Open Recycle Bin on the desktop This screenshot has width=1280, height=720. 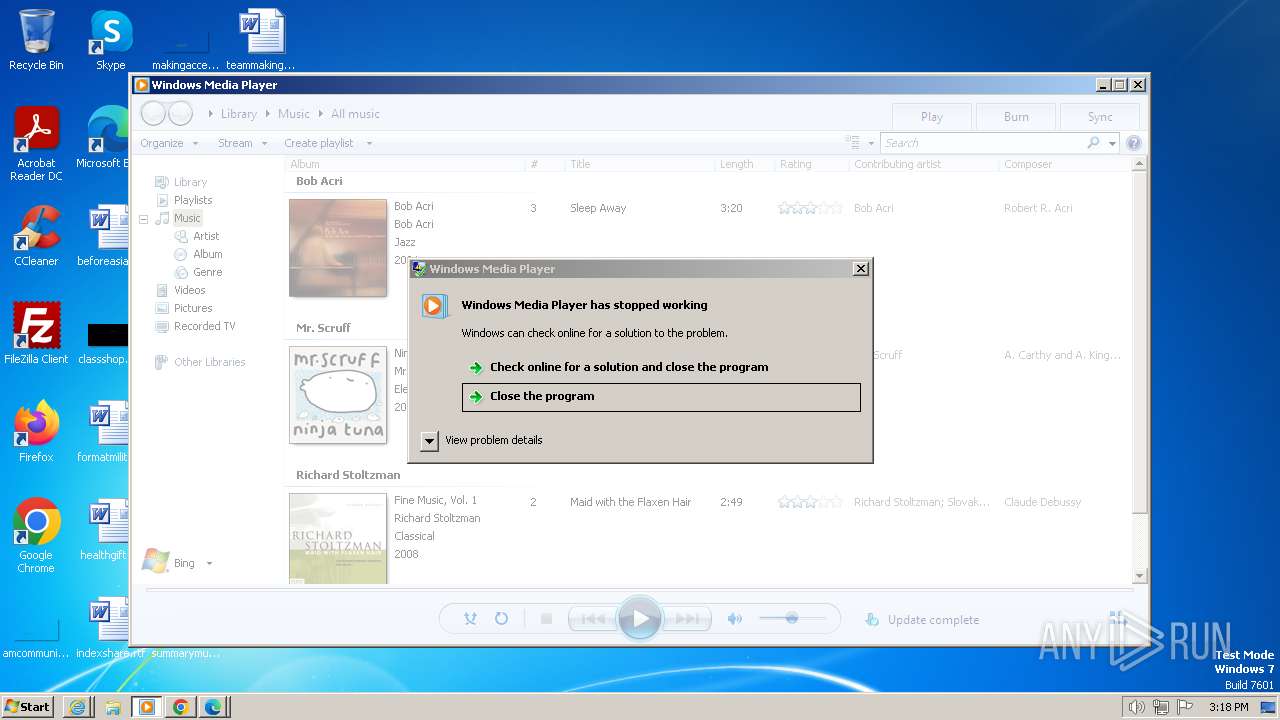36,40
